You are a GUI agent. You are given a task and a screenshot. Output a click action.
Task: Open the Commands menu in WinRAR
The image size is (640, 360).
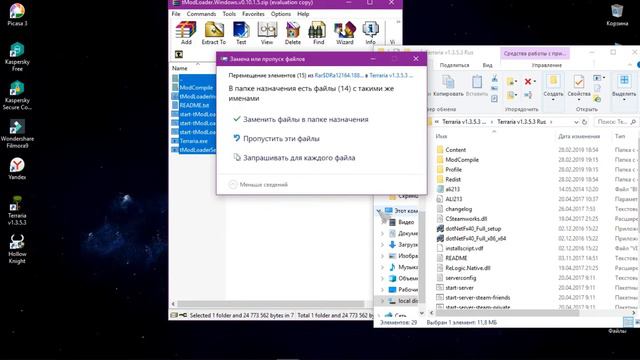(201, 14)
